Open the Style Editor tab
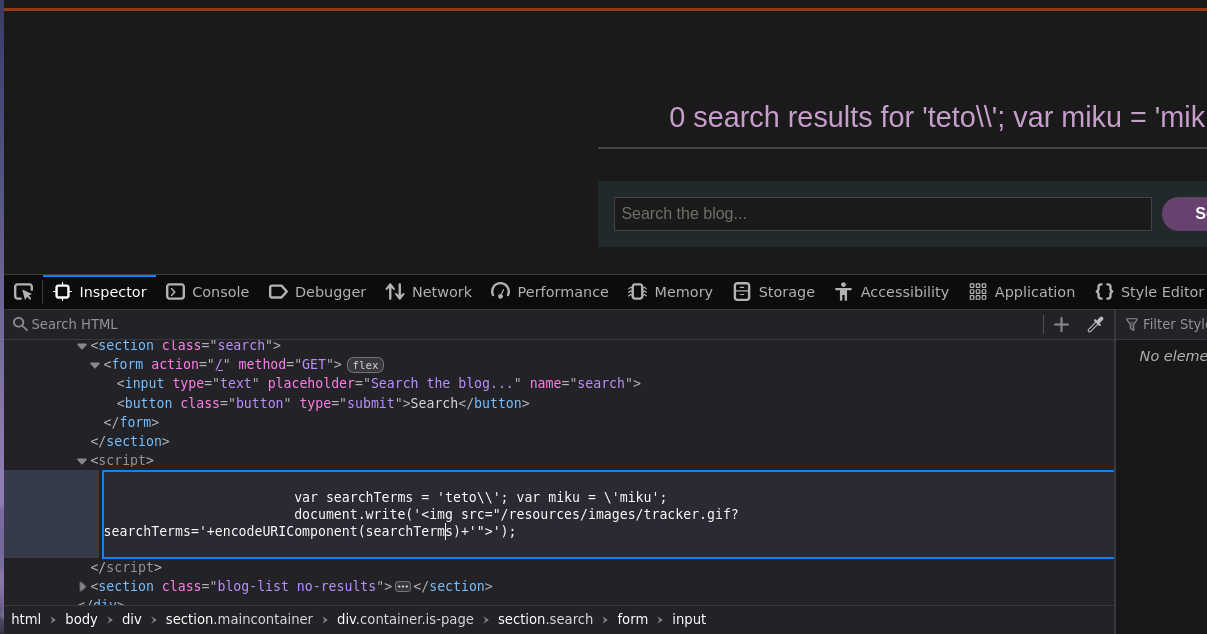The height and width of the screenshot is (634, 1207). [x=1148, y=292]
